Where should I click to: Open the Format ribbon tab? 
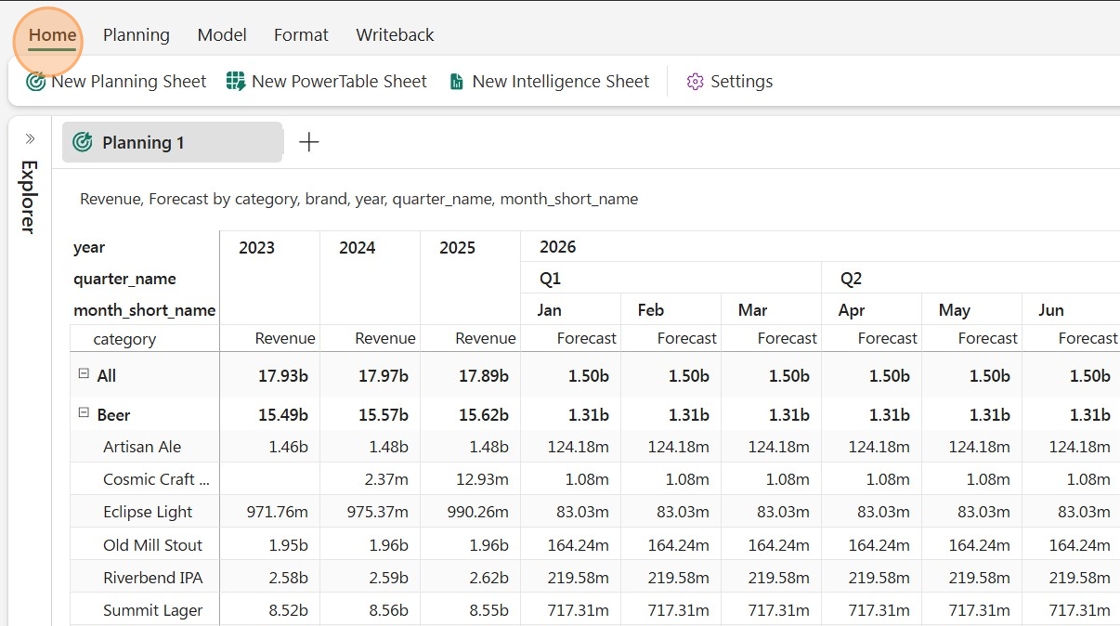[x=301, y=35]
